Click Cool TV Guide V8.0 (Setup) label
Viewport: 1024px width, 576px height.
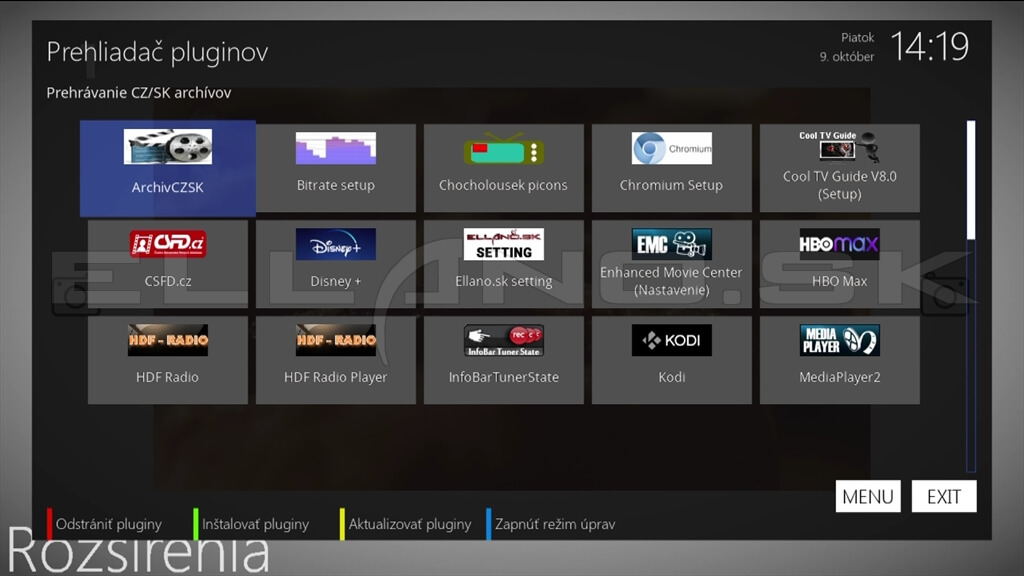tap(840, 185)
